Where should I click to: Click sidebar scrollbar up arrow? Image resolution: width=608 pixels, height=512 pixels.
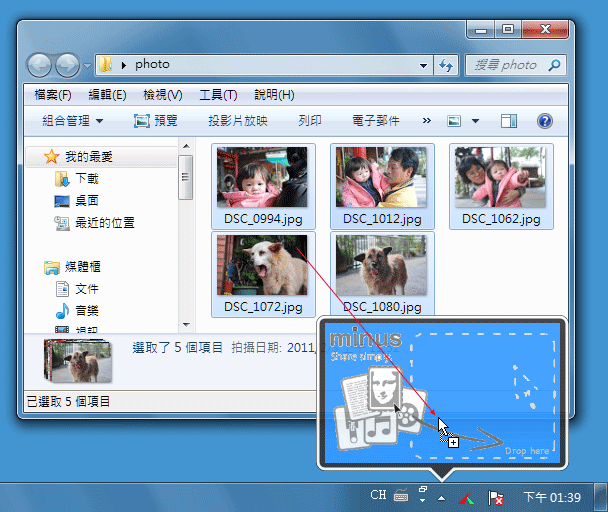[186, 146]
